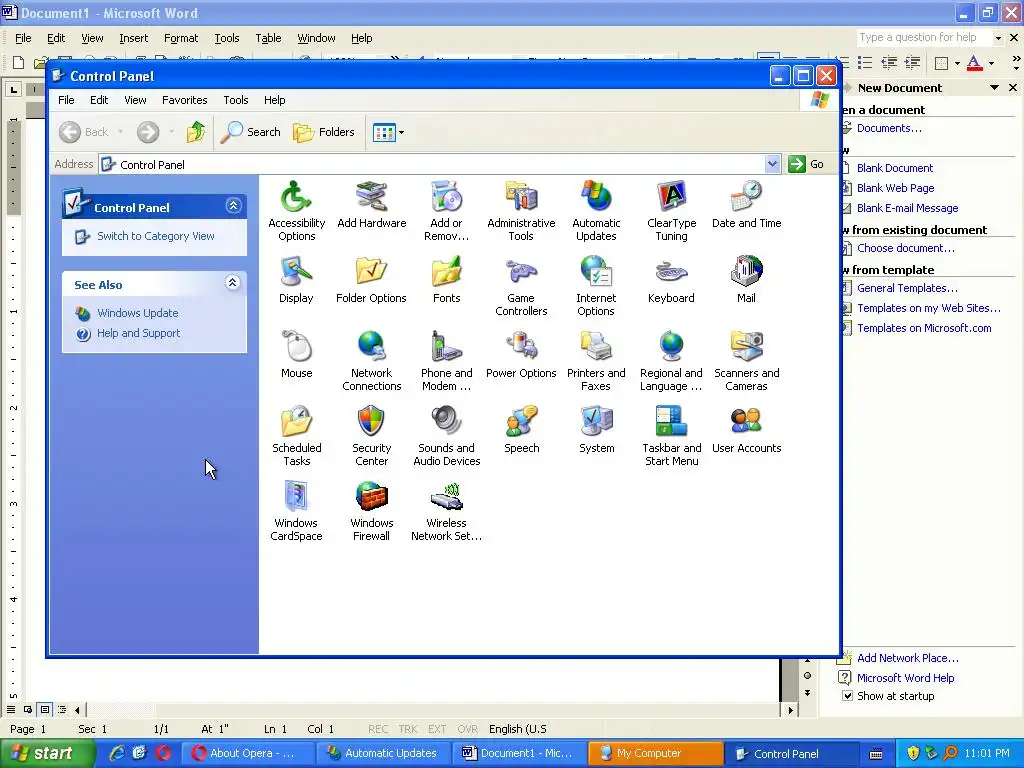The image size is (1024, 768).
Task: Open Word font color dropdown arrow
Action: pyautogui.click(x=991, y=63)
